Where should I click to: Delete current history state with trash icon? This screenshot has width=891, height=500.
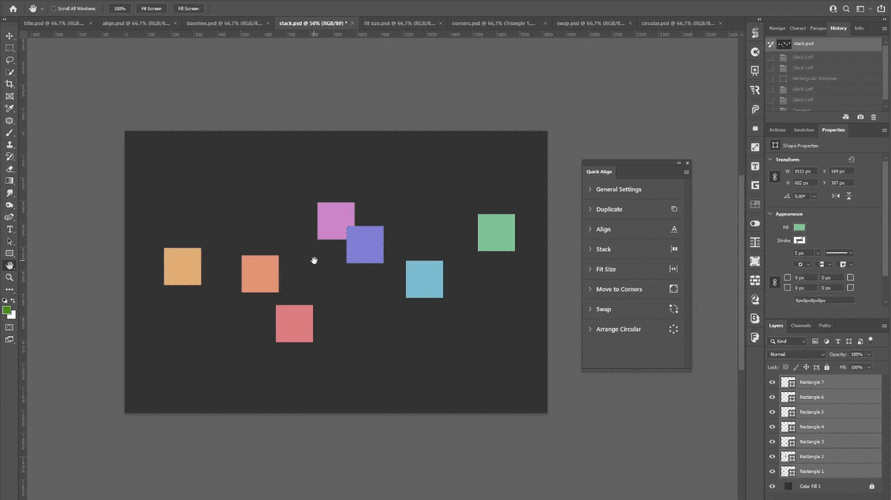point(873,117)
